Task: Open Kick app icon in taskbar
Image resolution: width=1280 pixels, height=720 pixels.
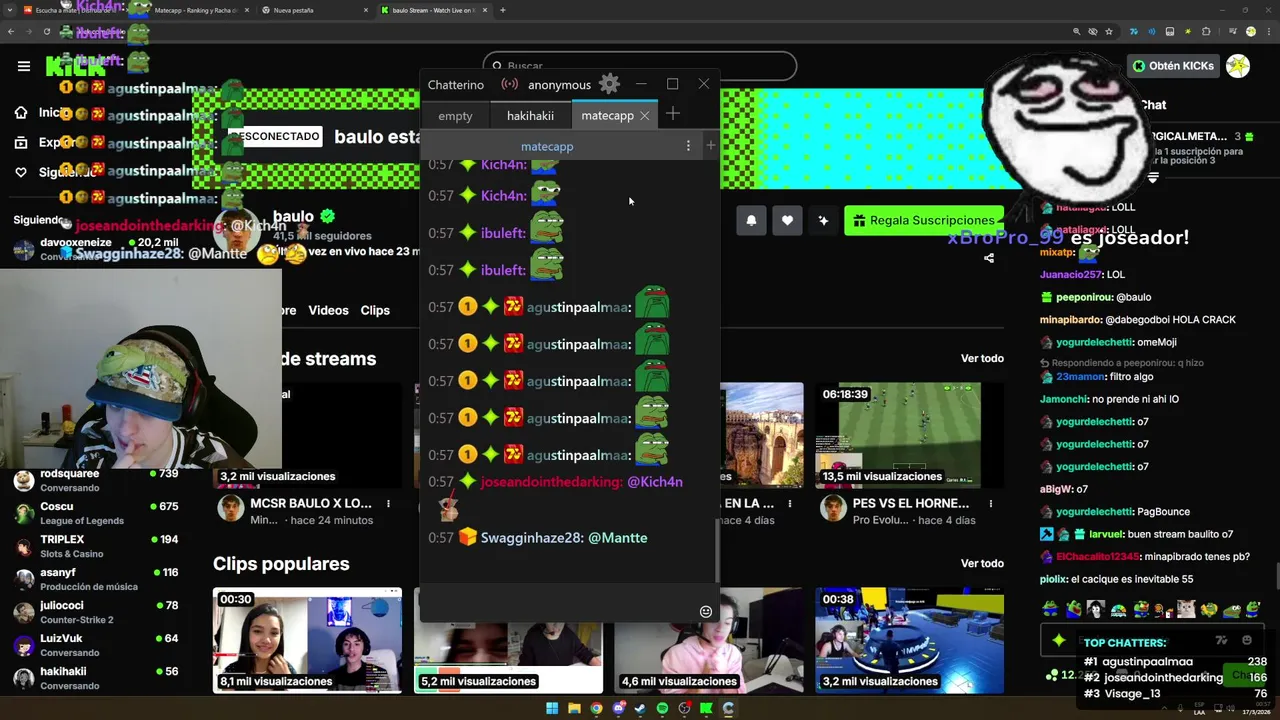Action: point(706,708)
